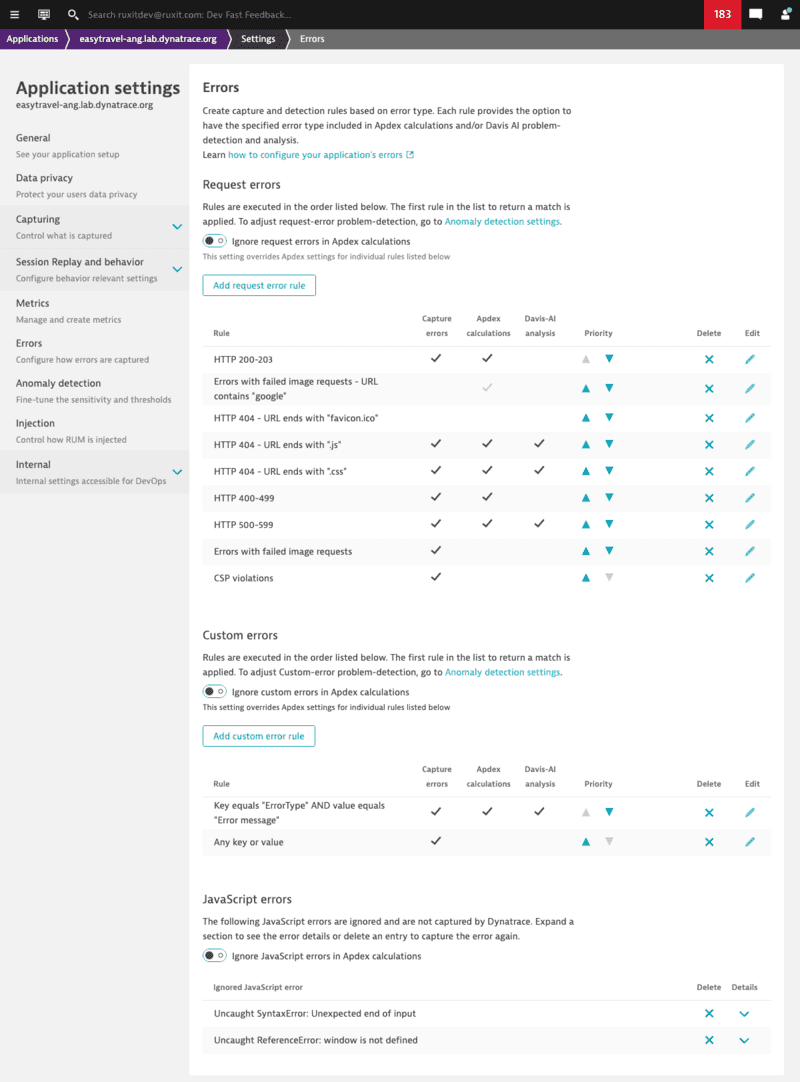The width and height of the screenshot is (800, 1082).
Task: Edit the HTTP 200-203 rule
Action: [751, 359]
